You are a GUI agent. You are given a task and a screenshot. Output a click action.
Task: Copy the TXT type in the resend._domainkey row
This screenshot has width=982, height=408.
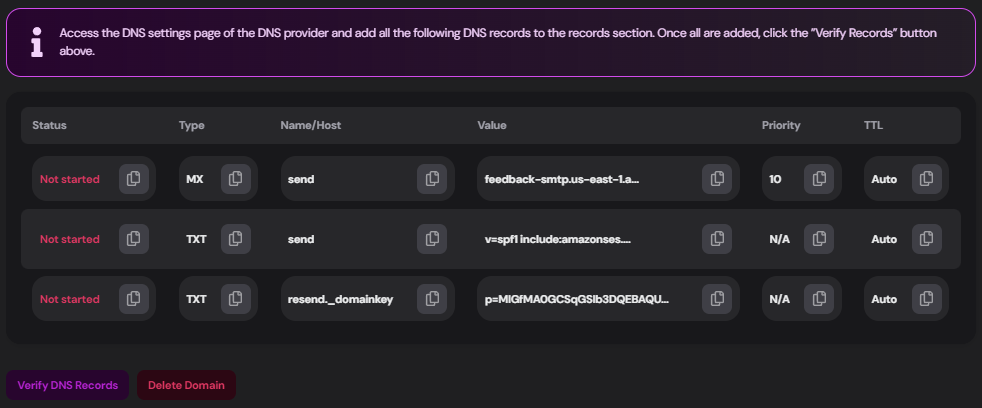235,299
